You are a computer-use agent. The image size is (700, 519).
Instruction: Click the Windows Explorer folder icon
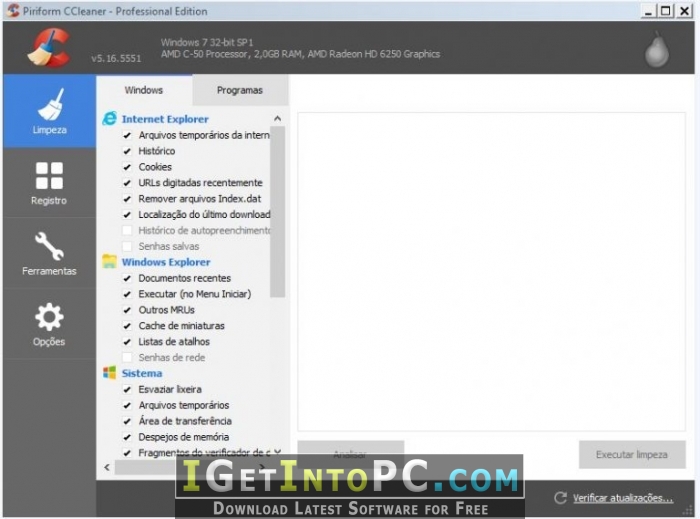click(x=109, y=262)
